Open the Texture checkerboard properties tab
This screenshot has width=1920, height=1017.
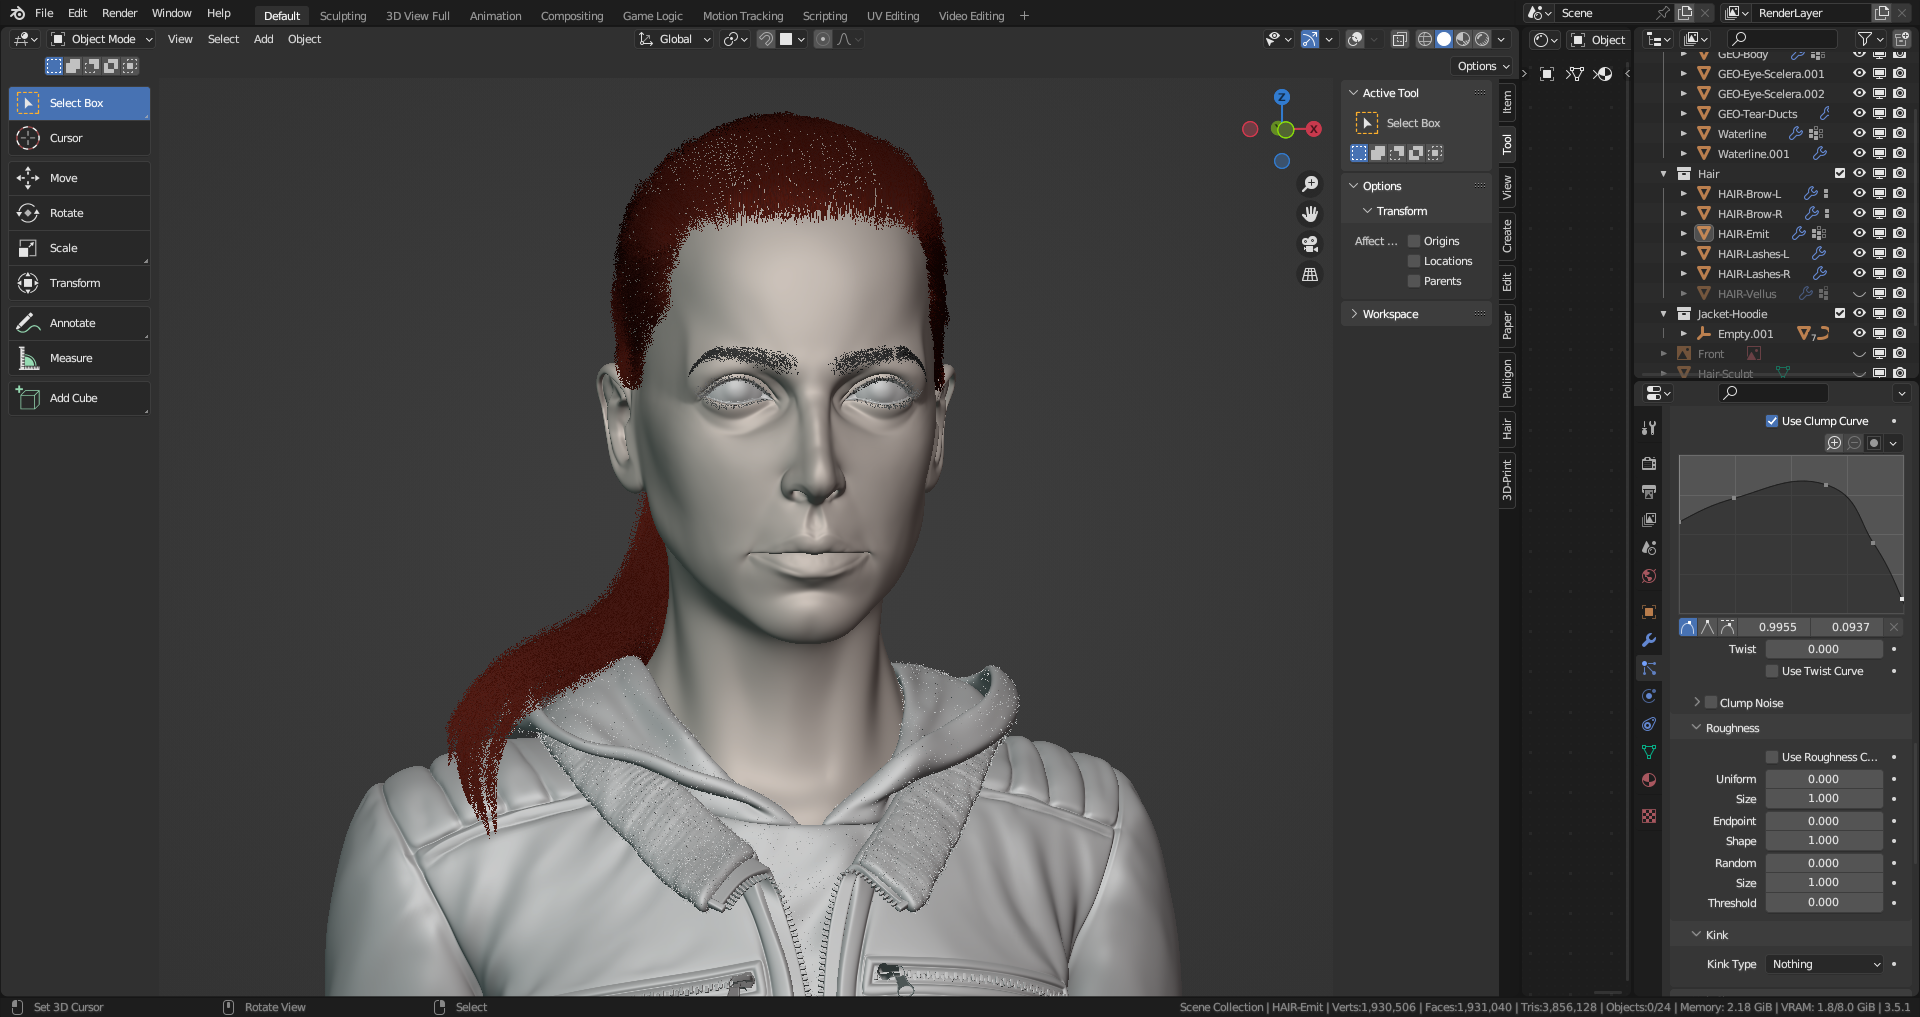pyautogui.click(x=1649, y=816)
